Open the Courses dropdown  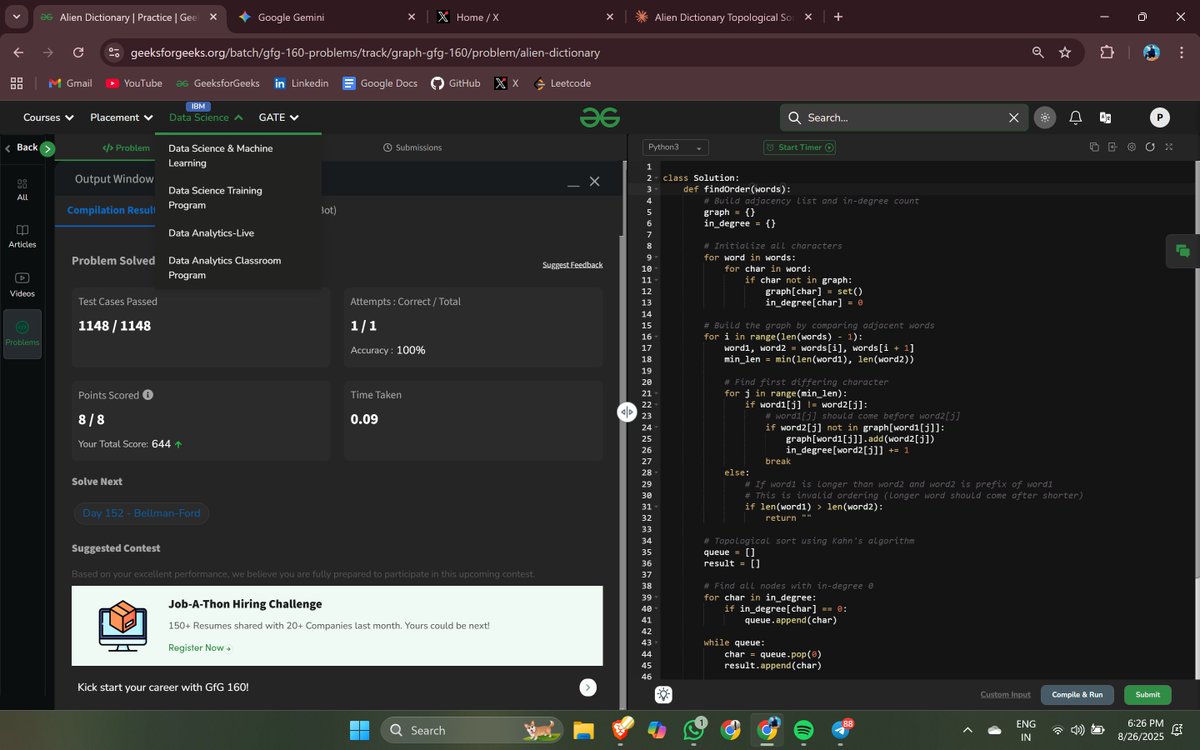48,117
